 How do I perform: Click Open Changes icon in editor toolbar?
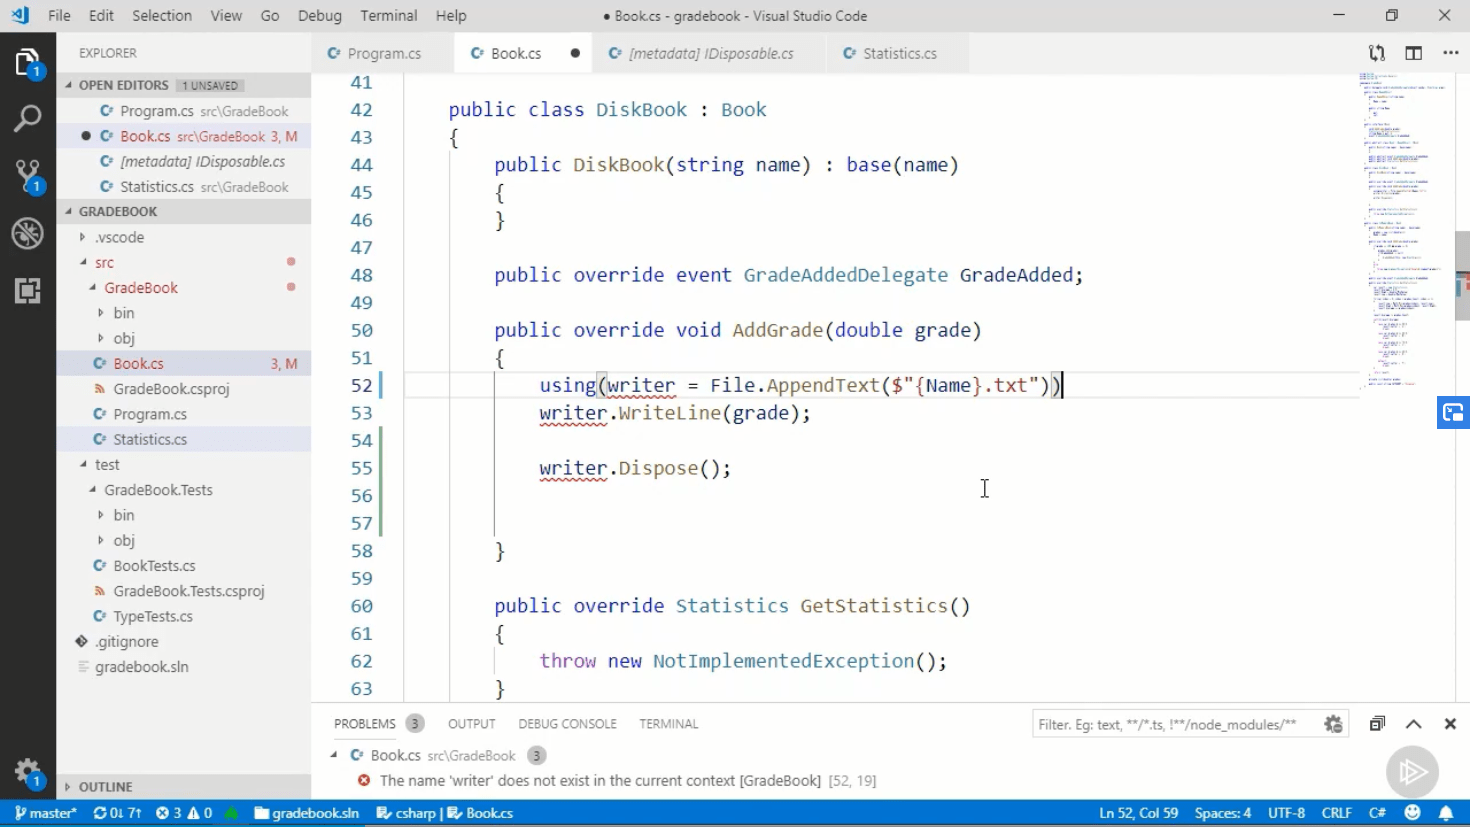(x=1377, y=53)
